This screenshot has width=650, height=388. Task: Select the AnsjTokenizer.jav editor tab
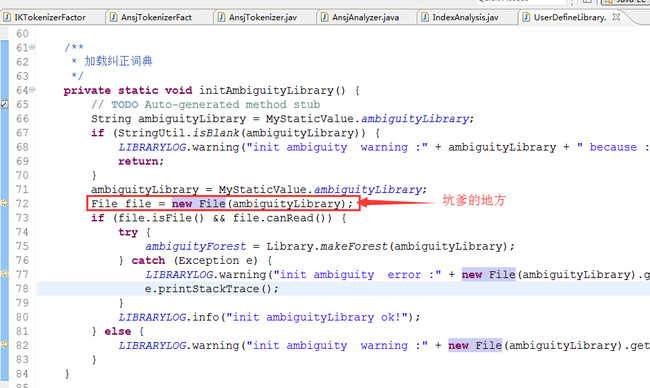click(x=262, y=17)
